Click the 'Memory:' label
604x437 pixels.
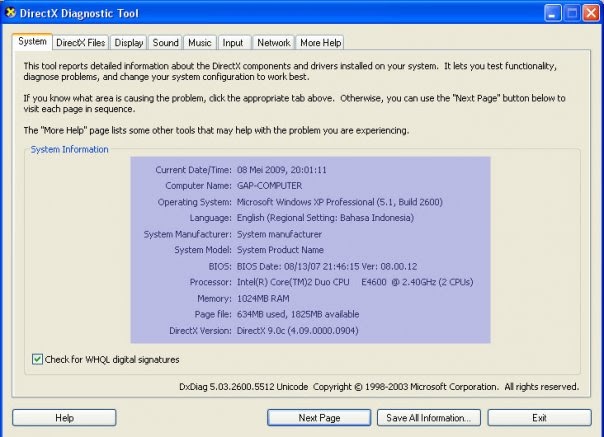pos(214,299)
